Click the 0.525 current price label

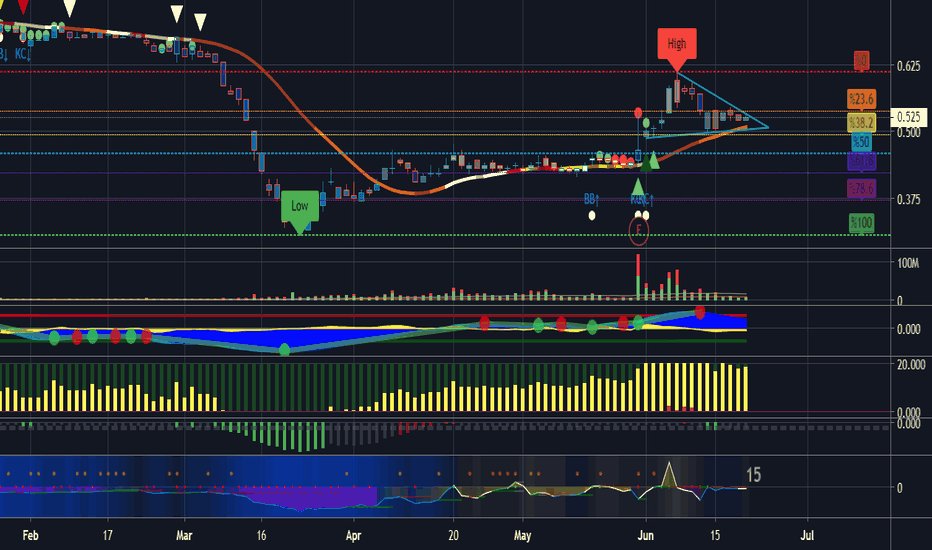tap(909, 117)
